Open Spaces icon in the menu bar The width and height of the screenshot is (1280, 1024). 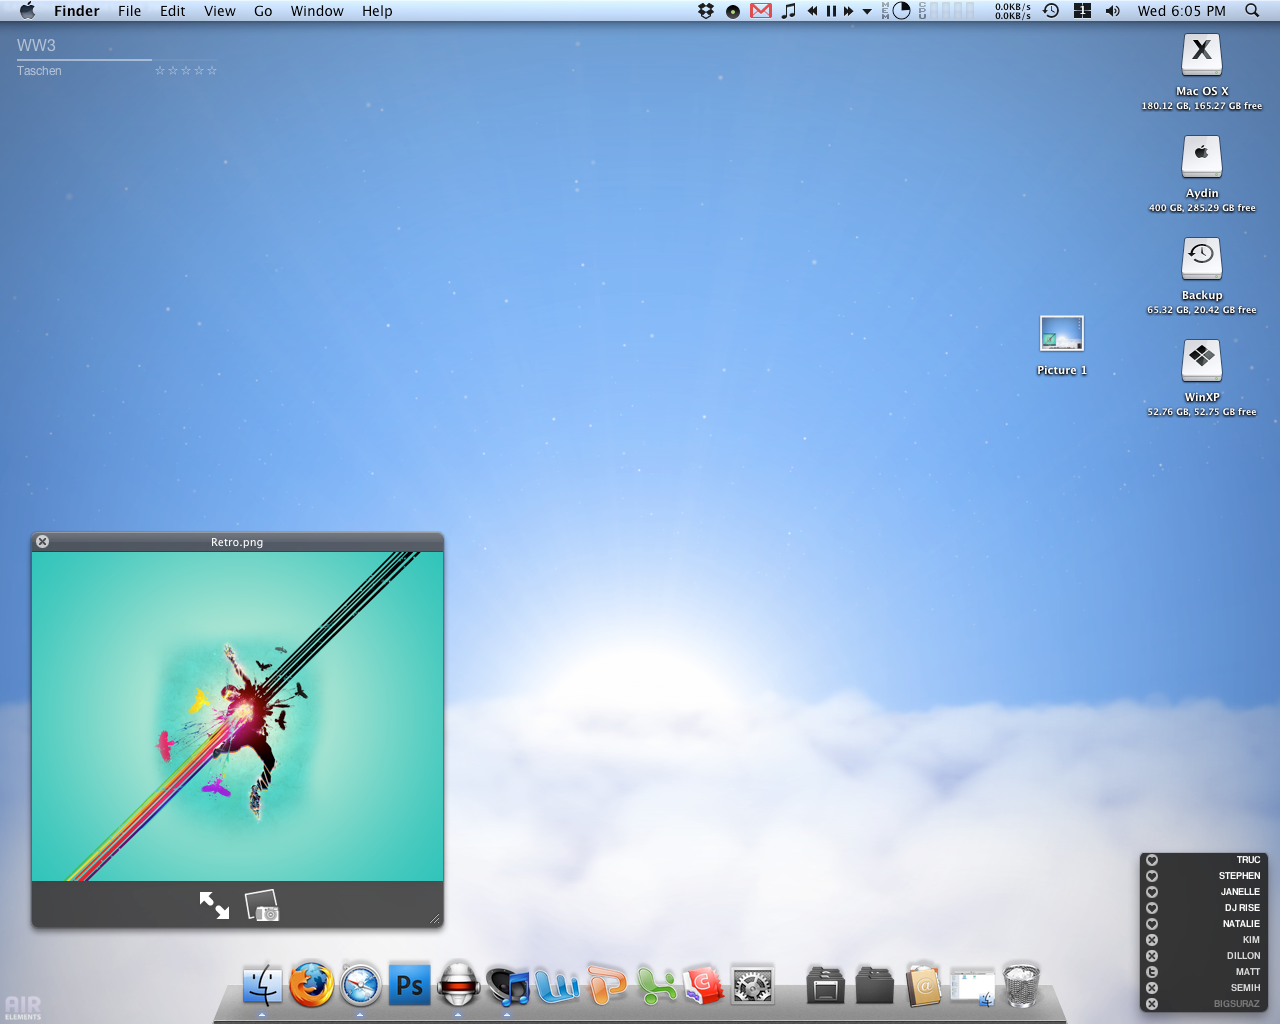coord(1082,11)
